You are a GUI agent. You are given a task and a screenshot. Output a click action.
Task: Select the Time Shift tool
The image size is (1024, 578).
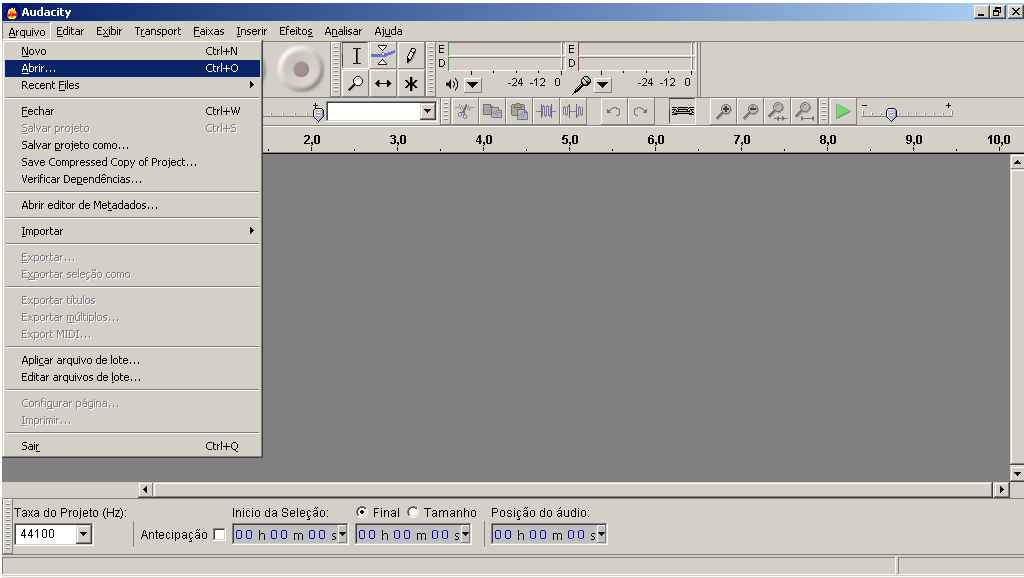[x=383, y=84]
